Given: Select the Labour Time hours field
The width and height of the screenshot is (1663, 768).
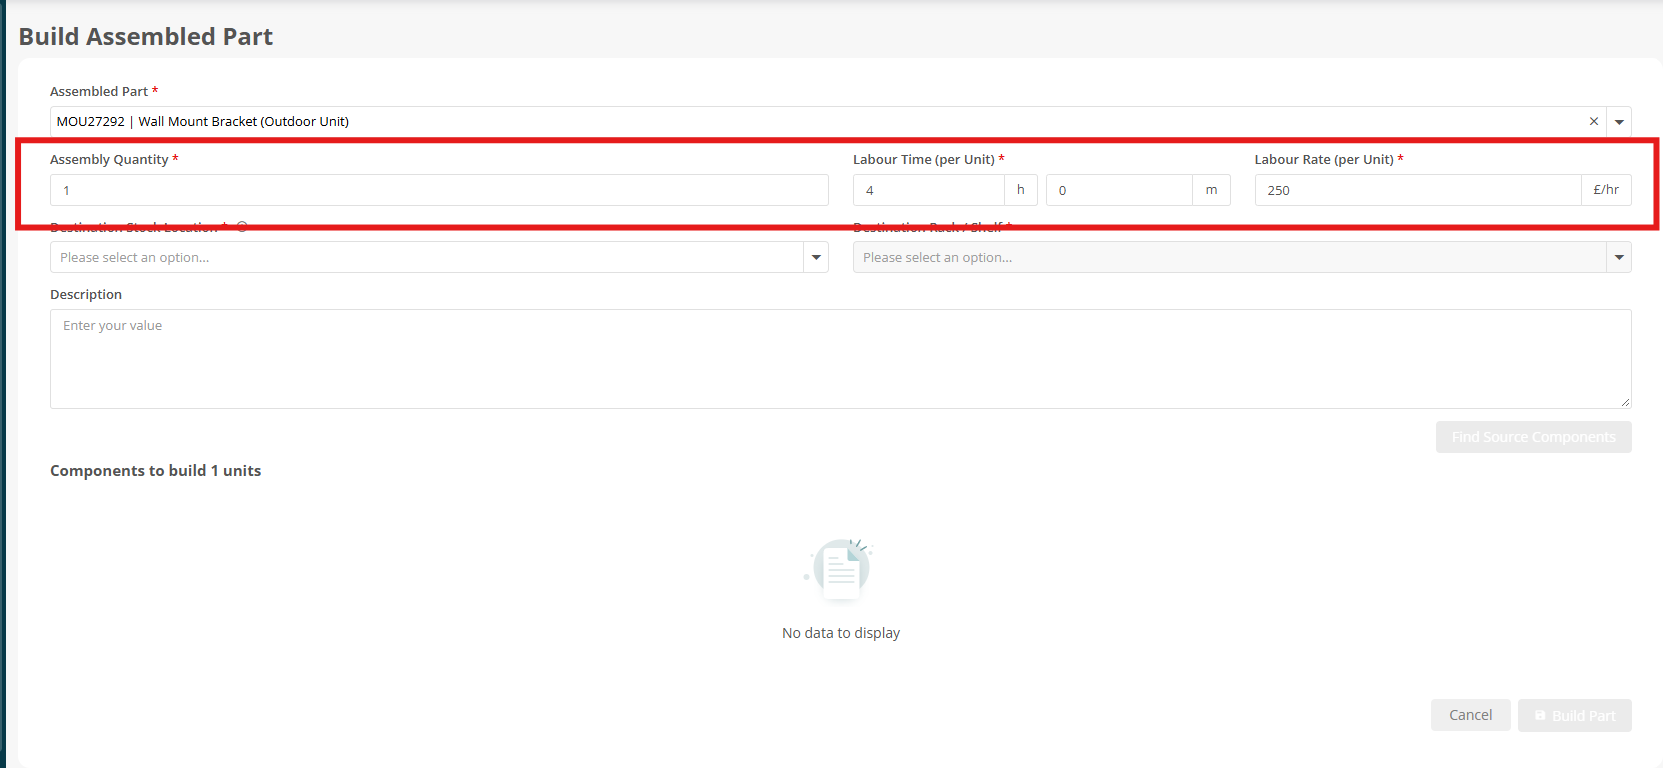Looking at the screenshot, I should 929,190.
